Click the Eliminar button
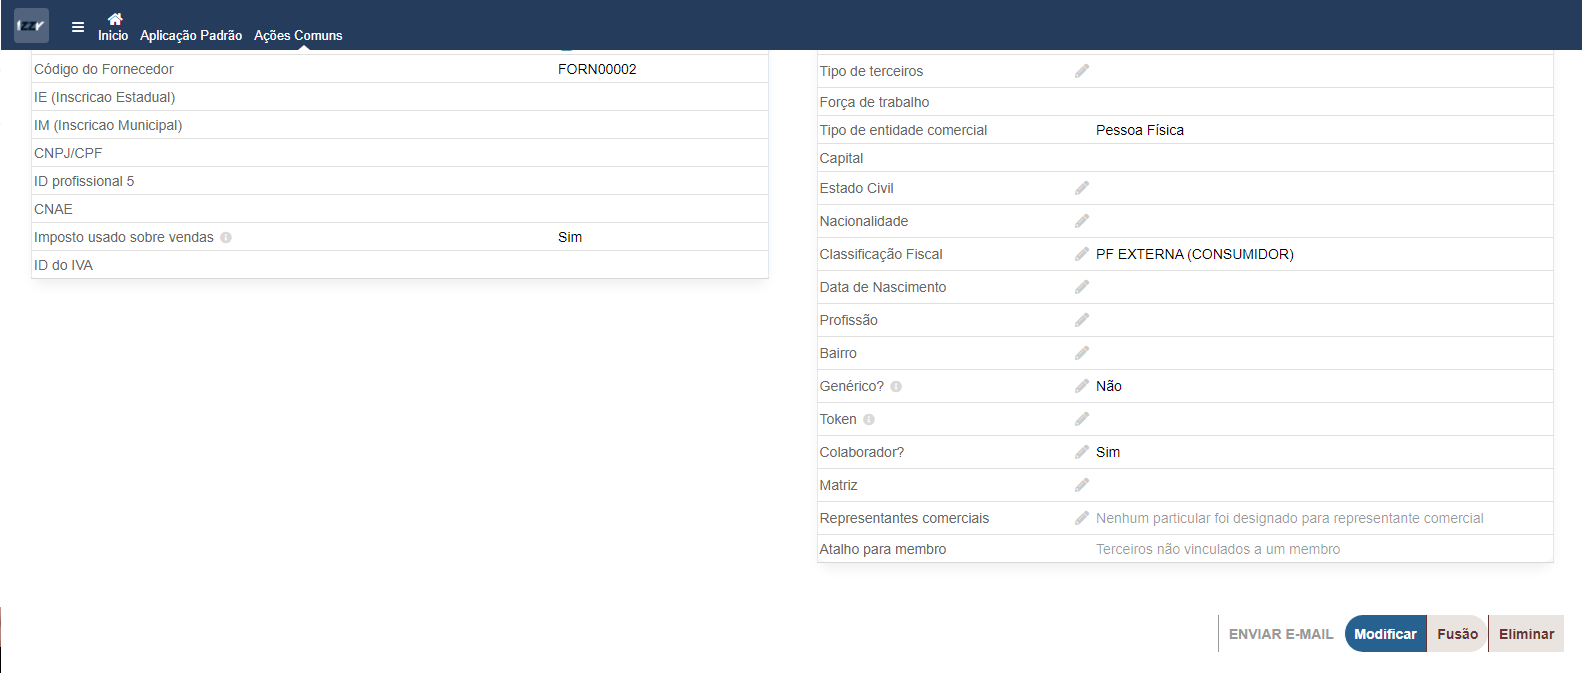Screen dimensions: 1582x673 pyautogui.click(x=1526, y=634)
